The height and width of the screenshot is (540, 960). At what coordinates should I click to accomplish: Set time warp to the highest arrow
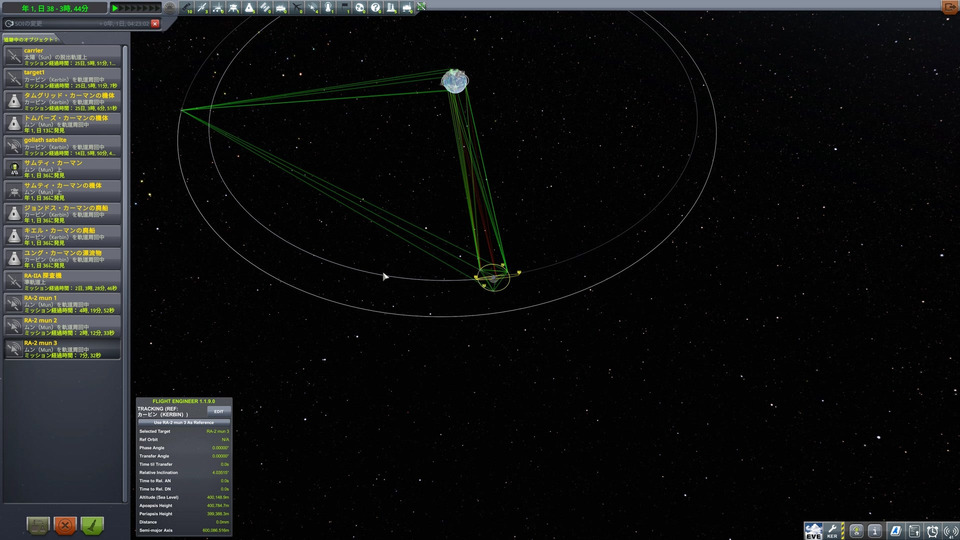(157, 8)
